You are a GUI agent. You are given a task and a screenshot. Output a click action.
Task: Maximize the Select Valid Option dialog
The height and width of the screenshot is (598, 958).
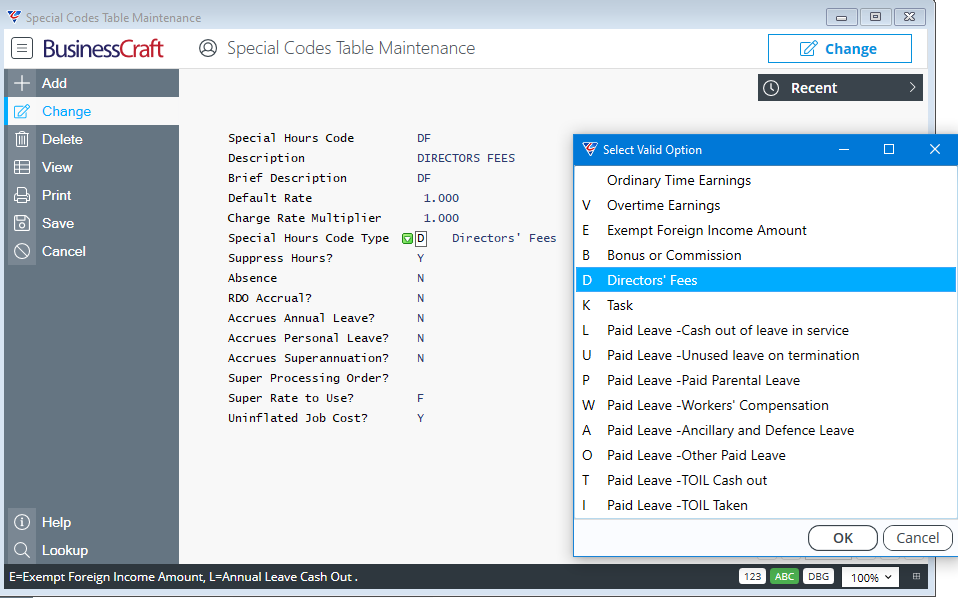[x=889, y=149]
